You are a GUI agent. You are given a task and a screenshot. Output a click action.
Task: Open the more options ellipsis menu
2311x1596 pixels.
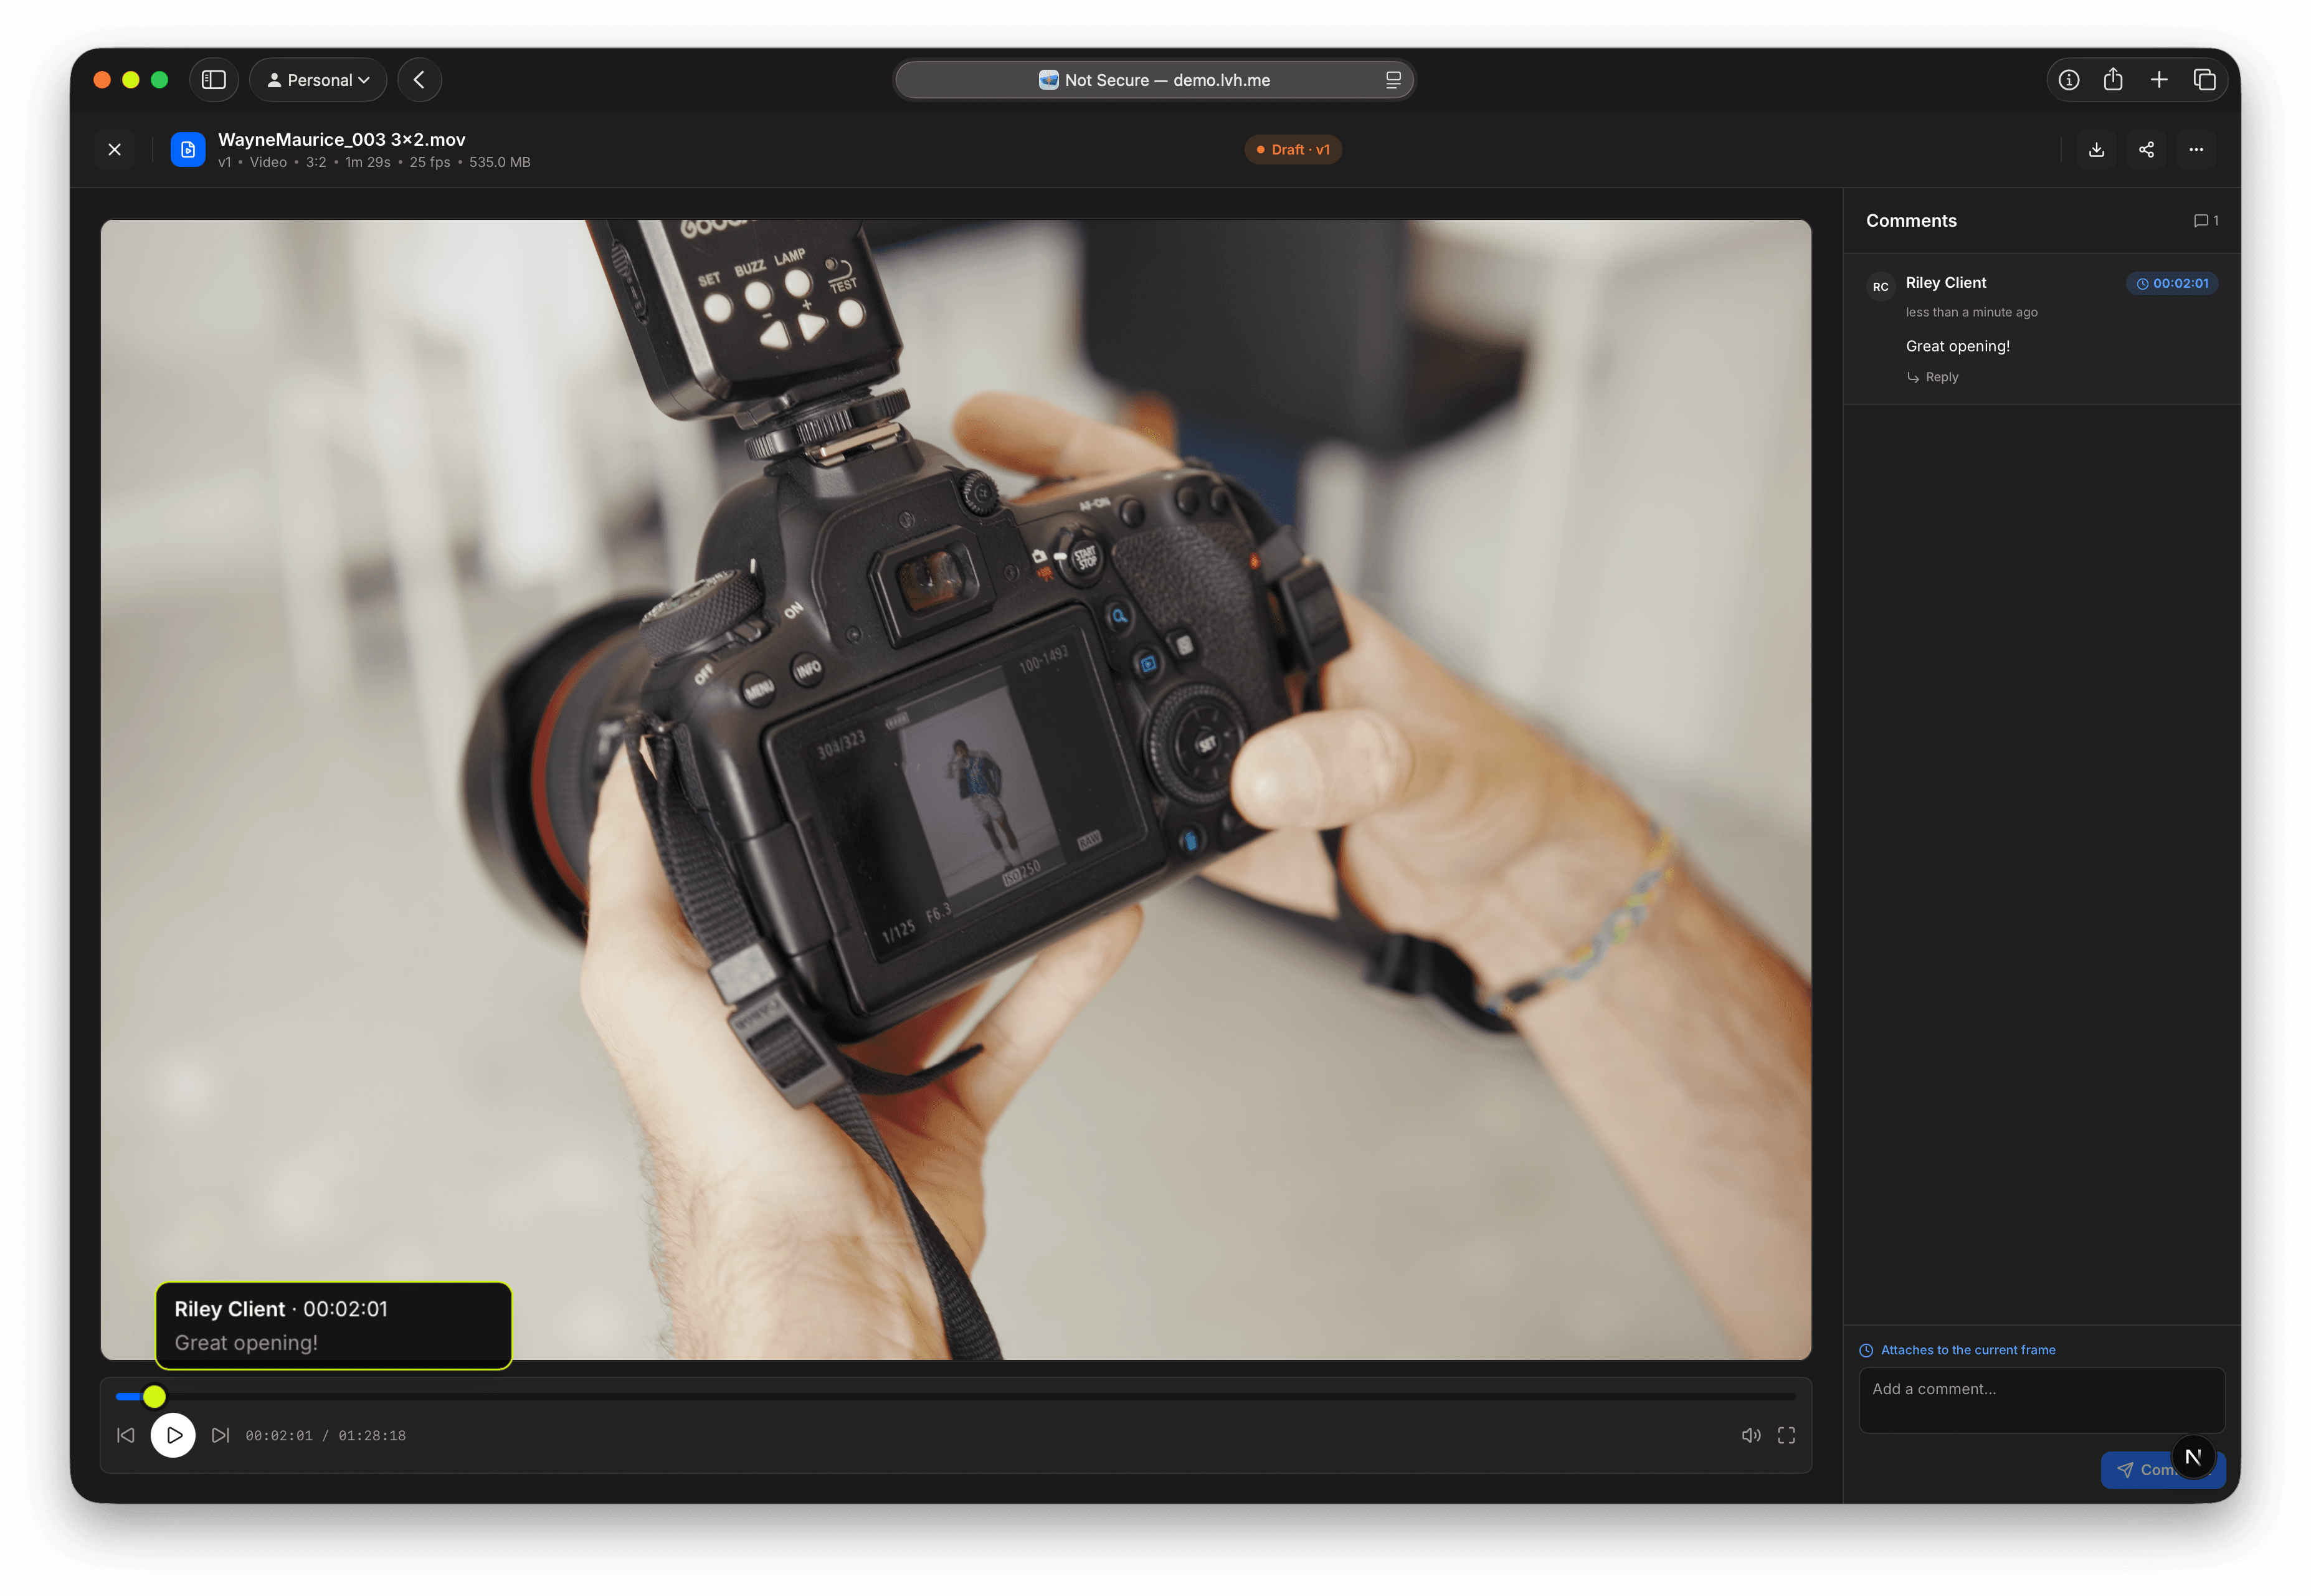coord(2196,150)
